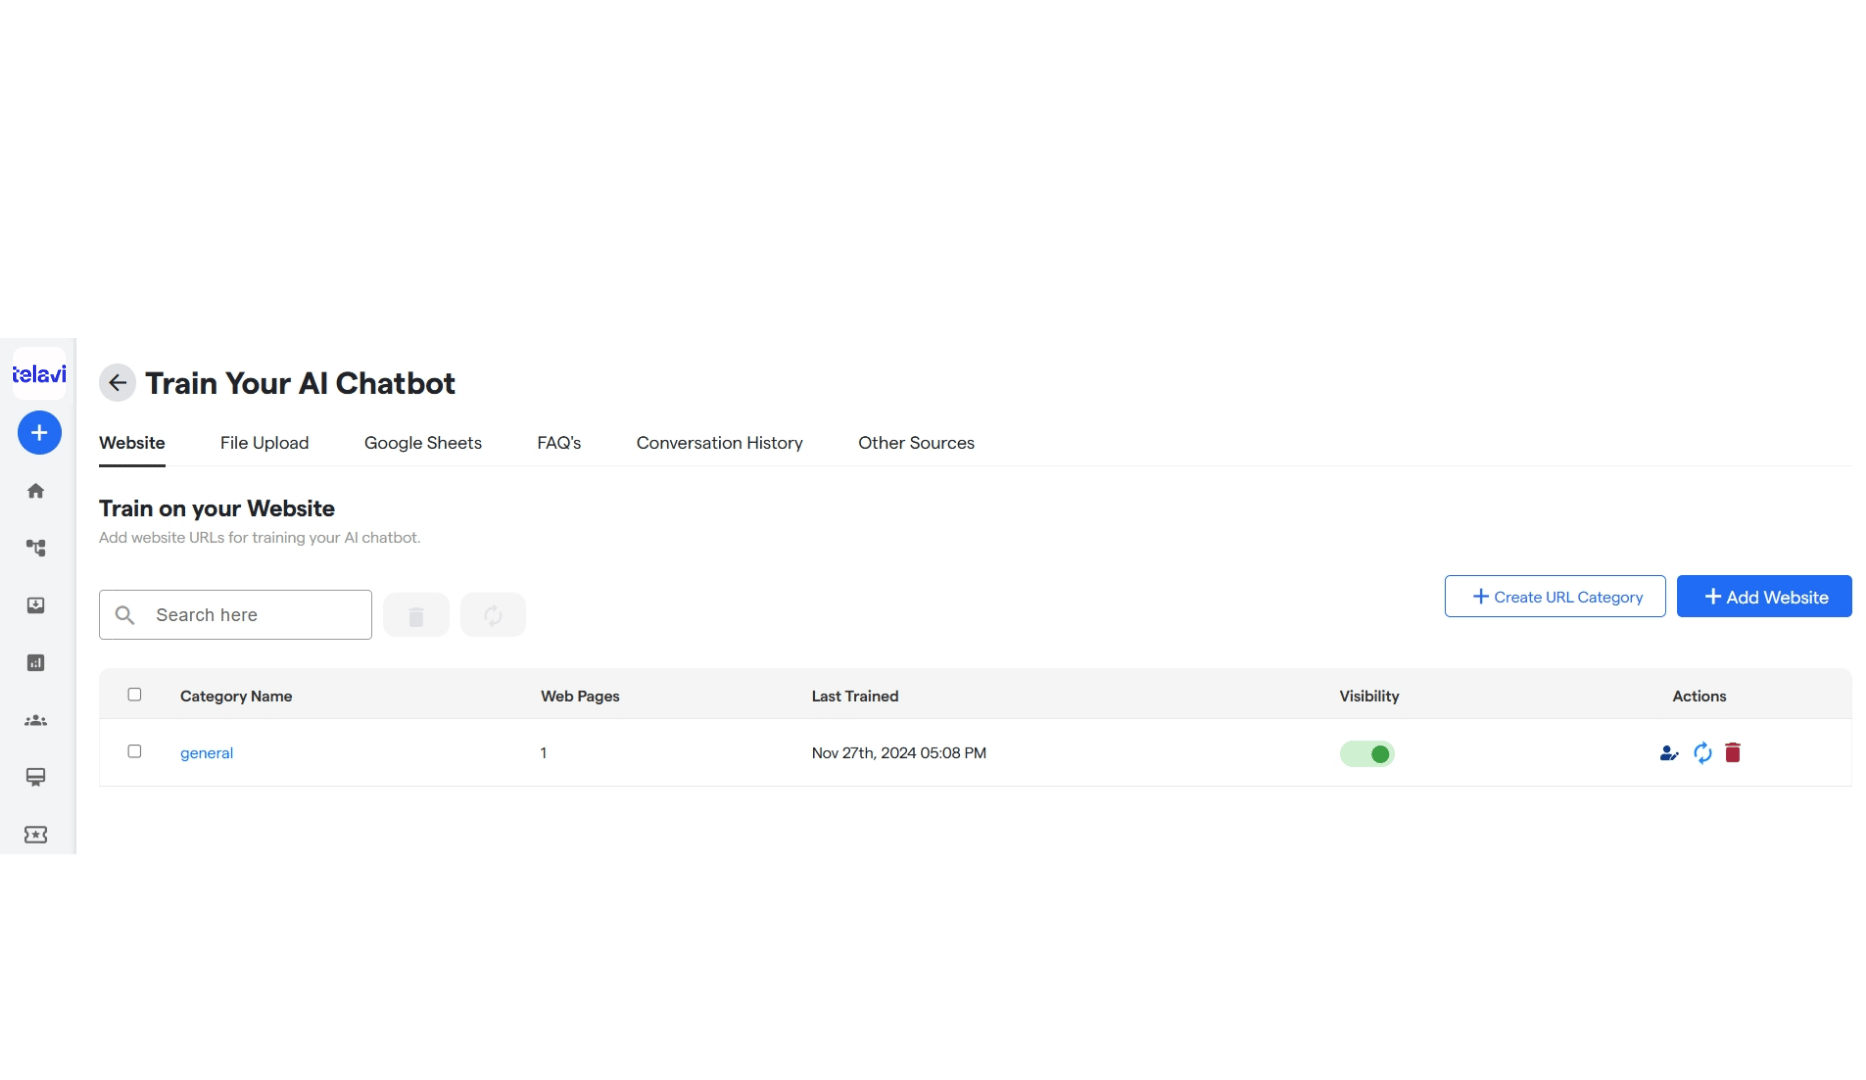Open the general category link
1866x1080 pixels.
[x=207, y=753]
